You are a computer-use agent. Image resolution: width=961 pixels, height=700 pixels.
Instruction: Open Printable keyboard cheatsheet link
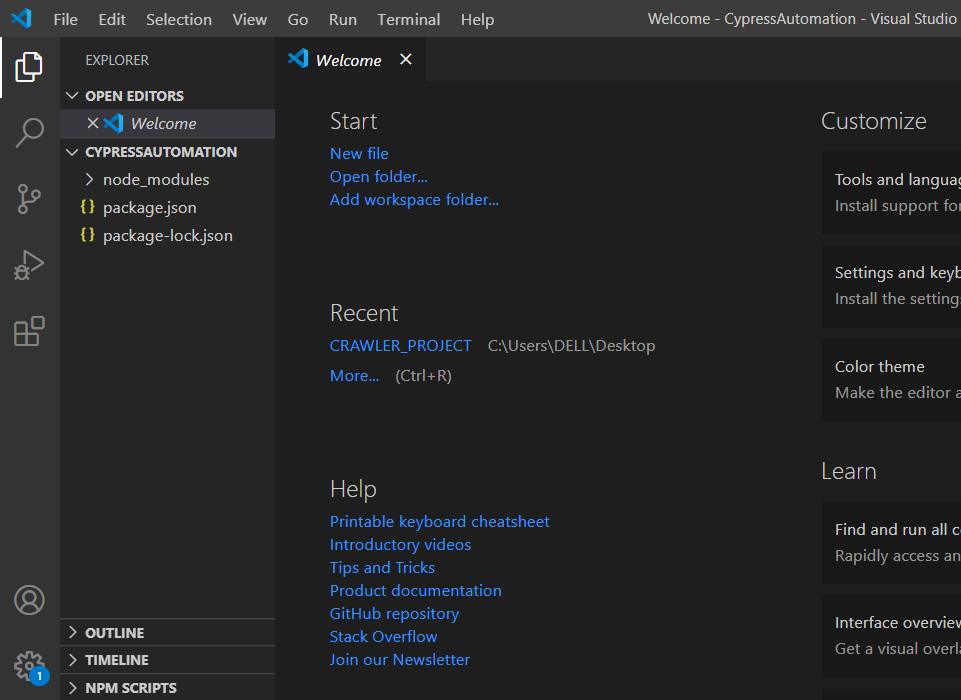439,522
